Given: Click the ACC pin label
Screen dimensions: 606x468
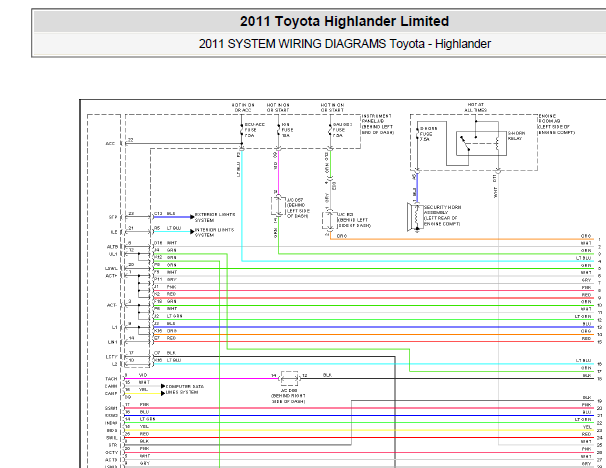Looking at the screenshot, I should click(112, 142).
